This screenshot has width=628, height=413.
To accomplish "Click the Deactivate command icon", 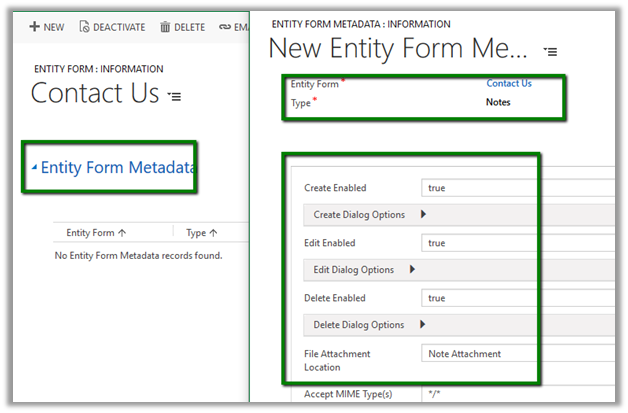I will click(84, 27).
